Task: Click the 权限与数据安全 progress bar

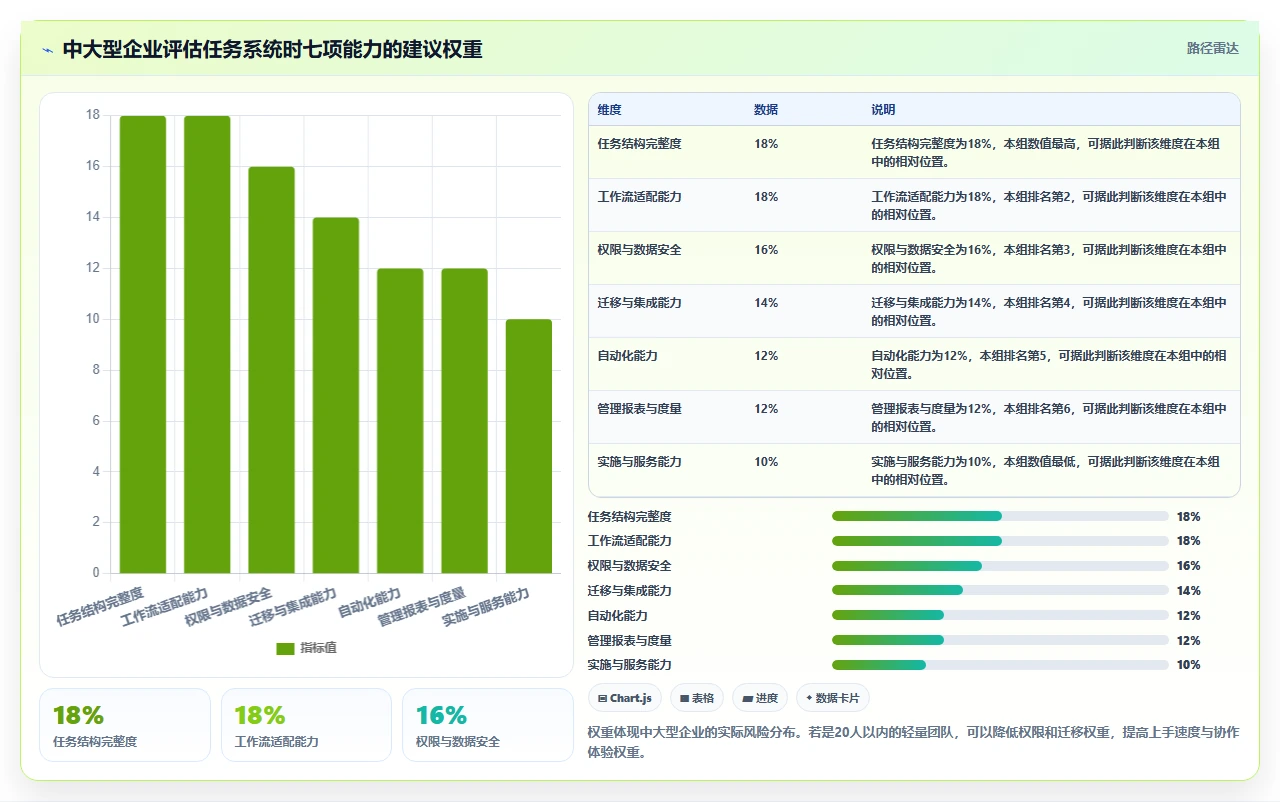Action: click(1000, 566)
